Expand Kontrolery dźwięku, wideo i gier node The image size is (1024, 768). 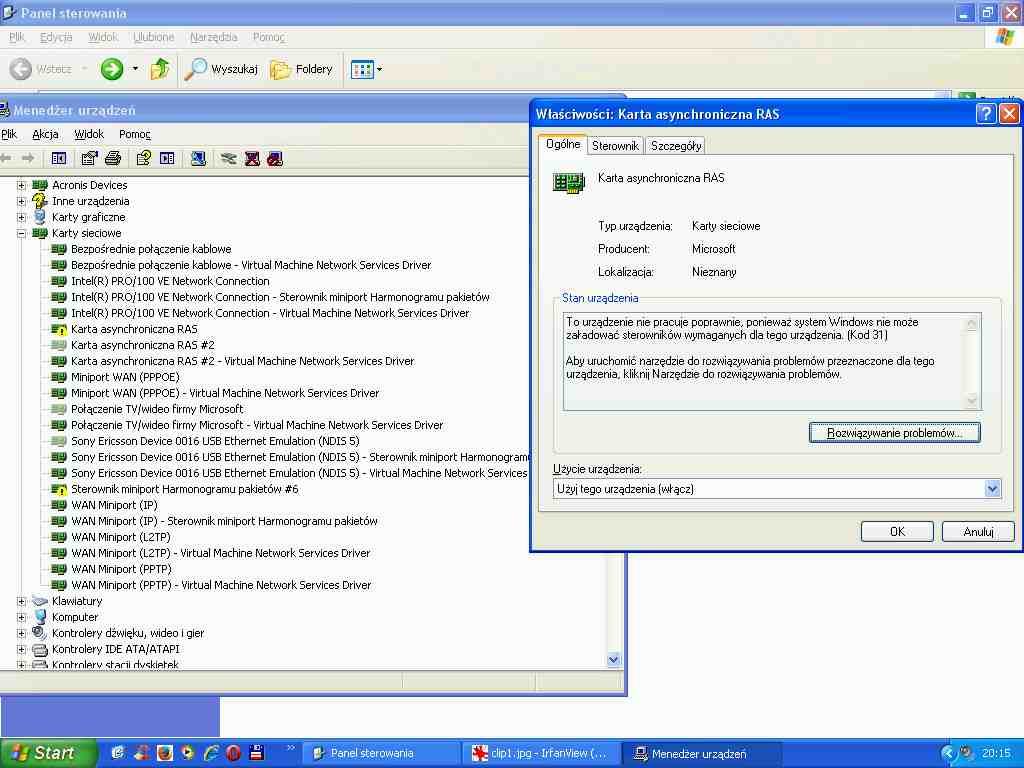(x=22, y=633)
